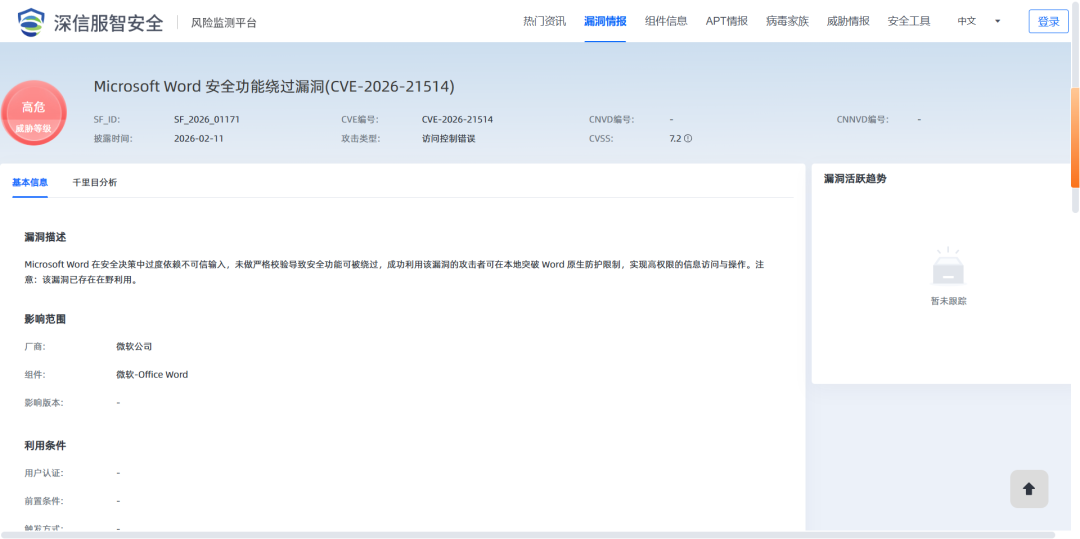Go to 组件信息 in the top menu
Image resolution: width=1080 pixels, height=539 pixels.
pos(666,21)
